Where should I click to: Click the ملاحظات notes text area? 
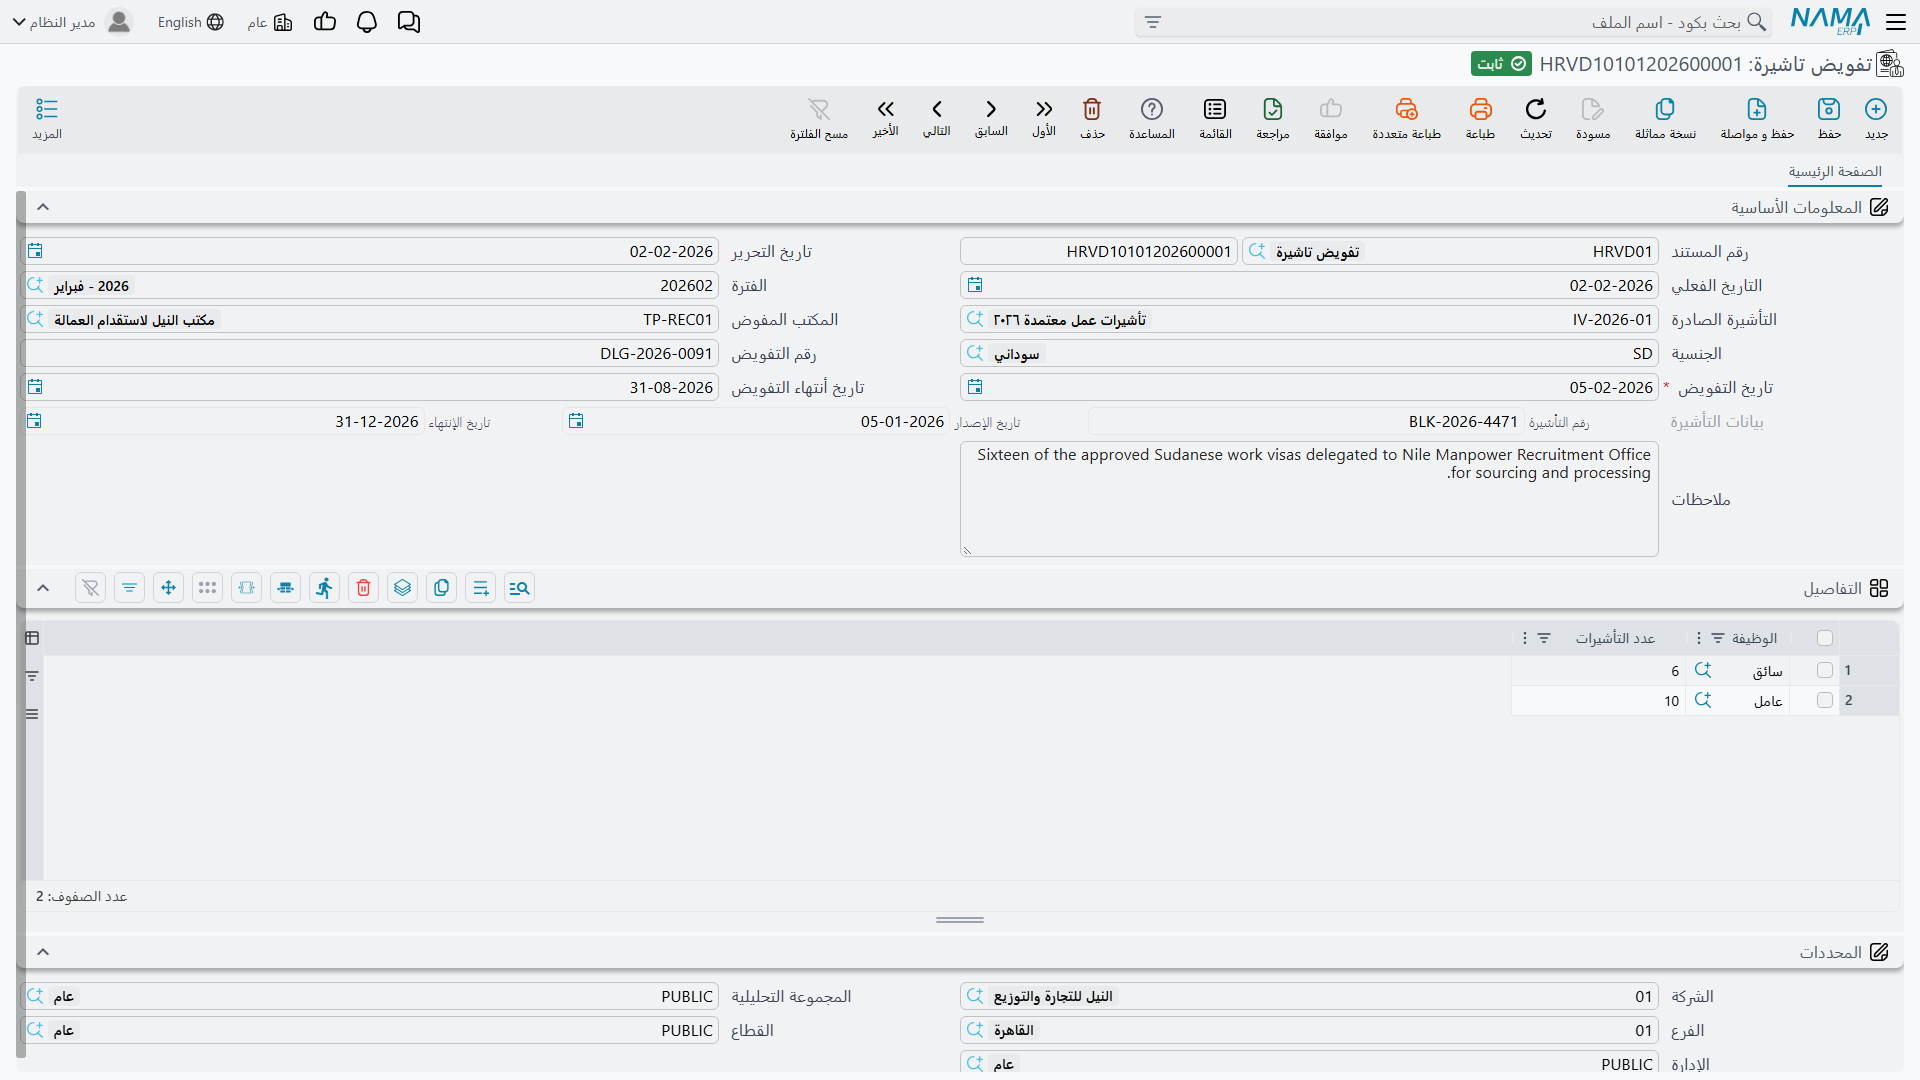1309,499
